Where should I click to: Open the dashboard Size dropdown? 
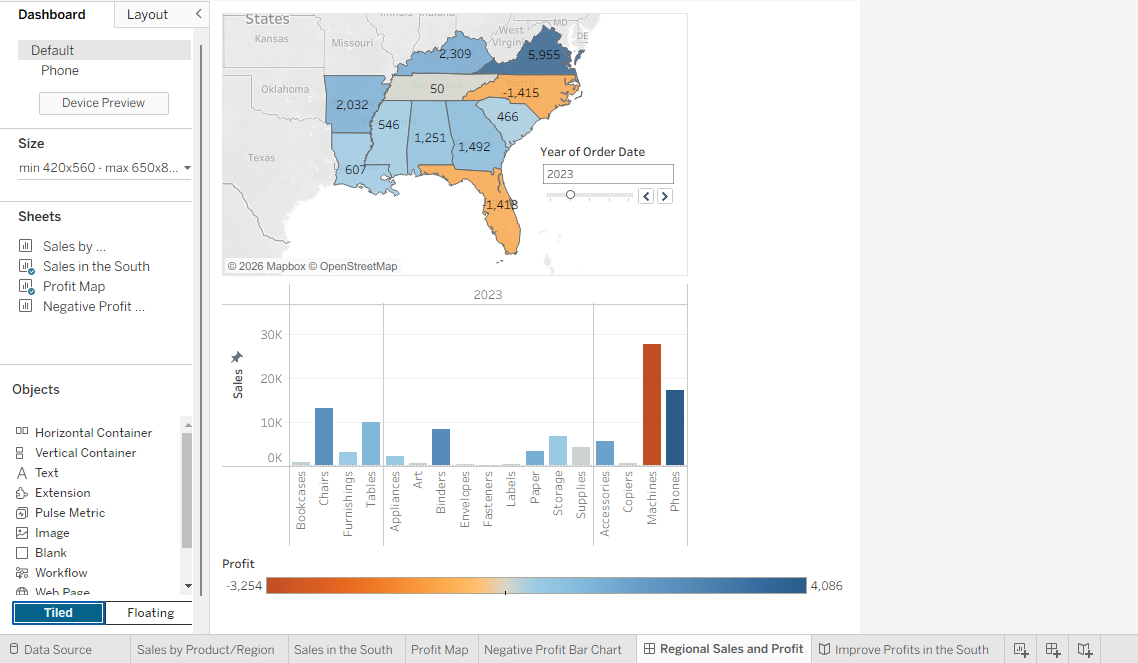click(105, 168)
